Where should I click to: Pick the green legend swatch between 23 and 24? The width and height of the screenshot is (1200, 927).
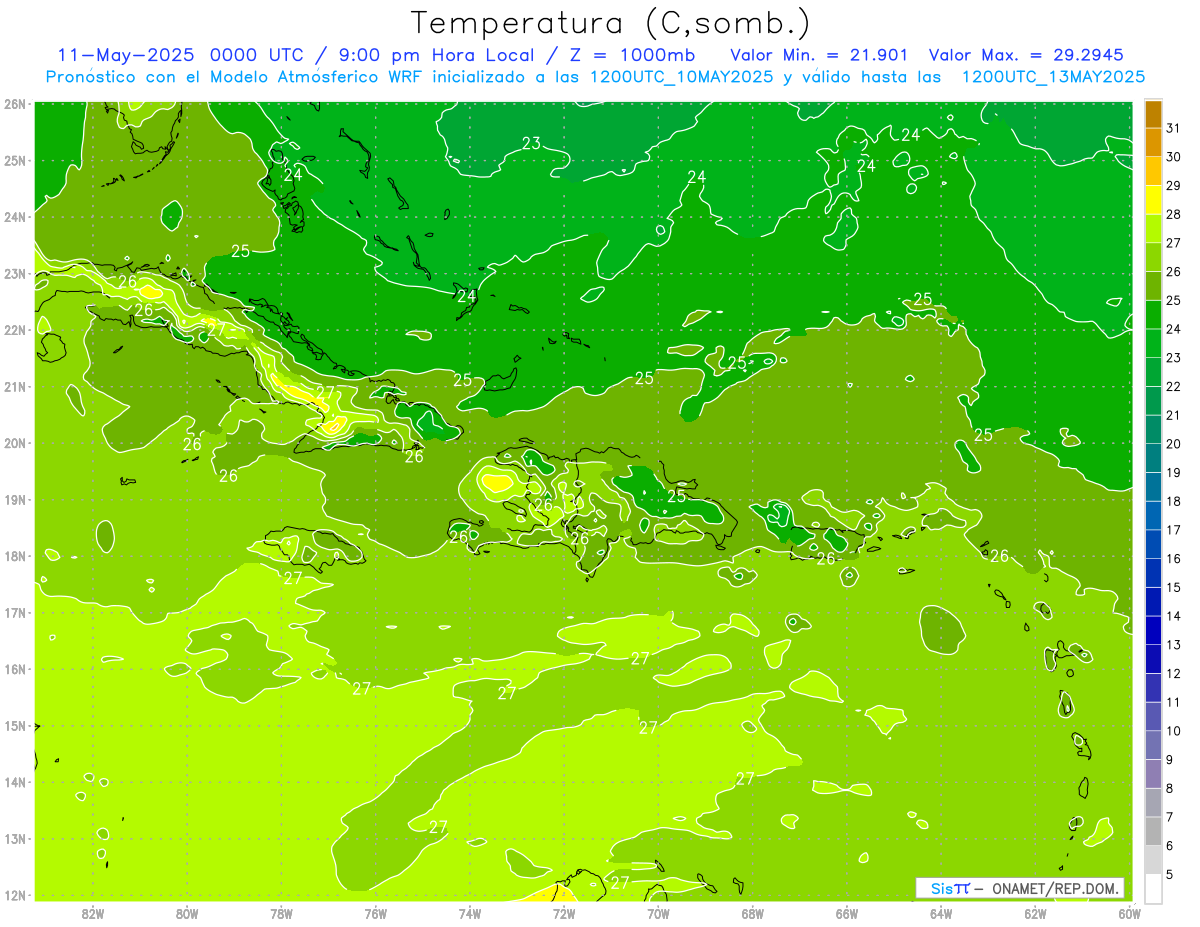click(1153, 344)
